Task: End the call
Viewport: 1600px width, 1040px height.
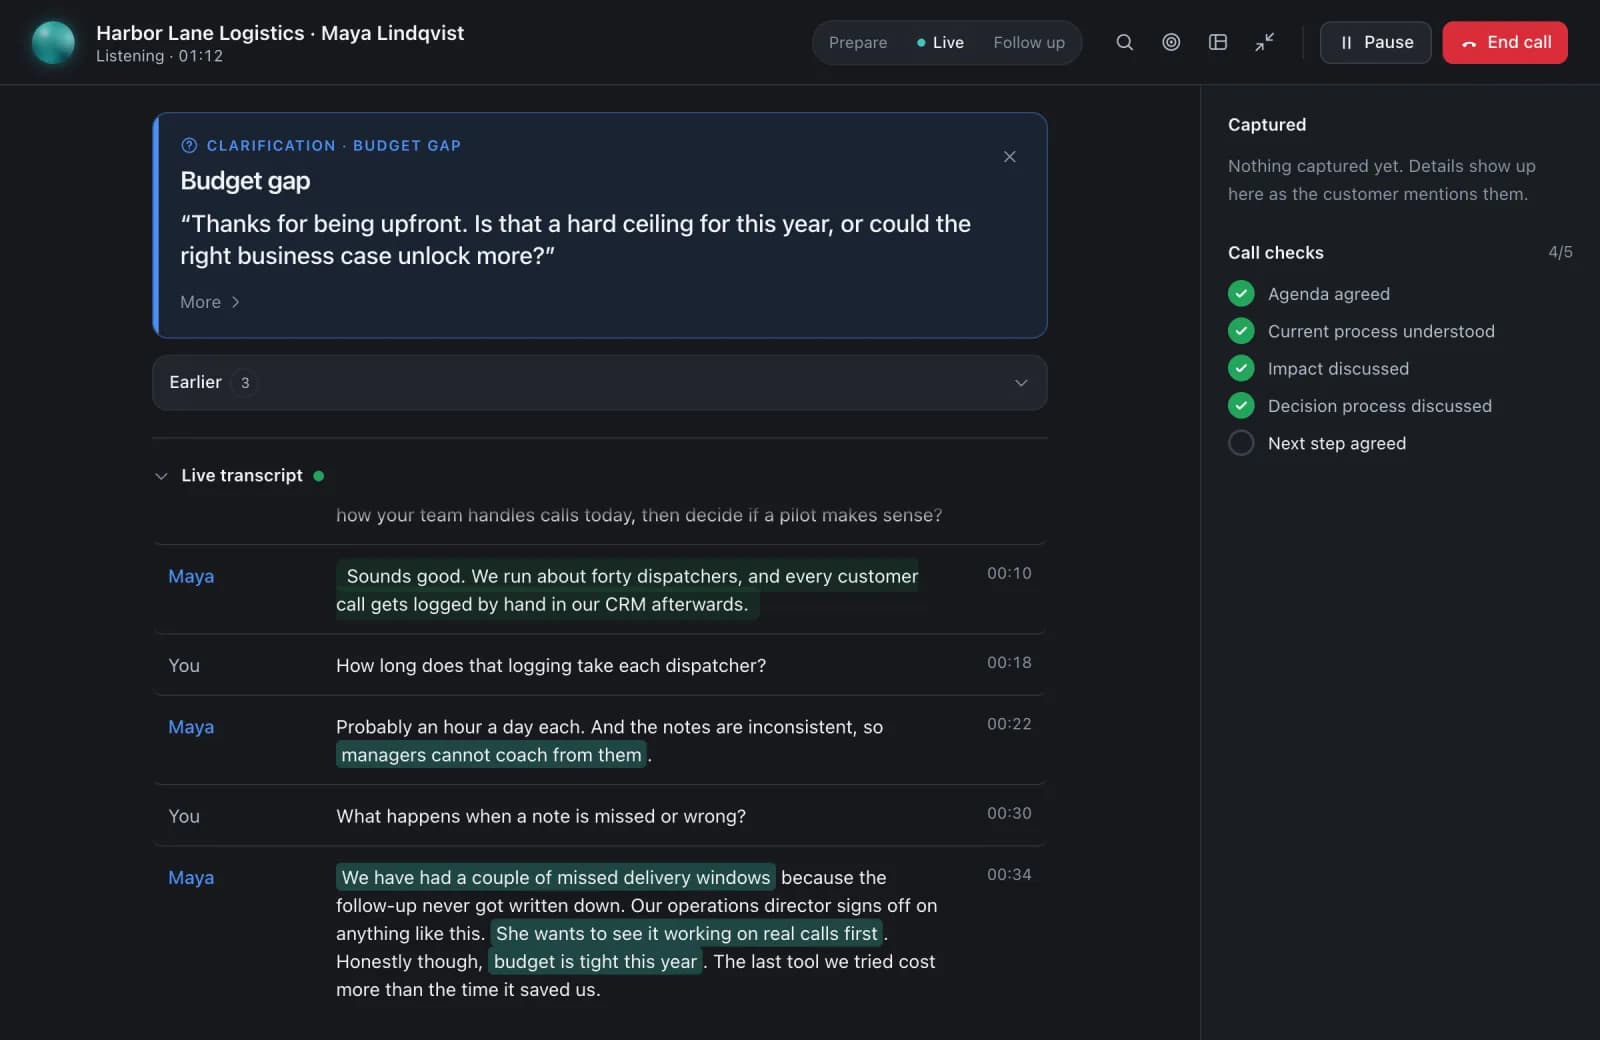Action: coord(1505,42)
